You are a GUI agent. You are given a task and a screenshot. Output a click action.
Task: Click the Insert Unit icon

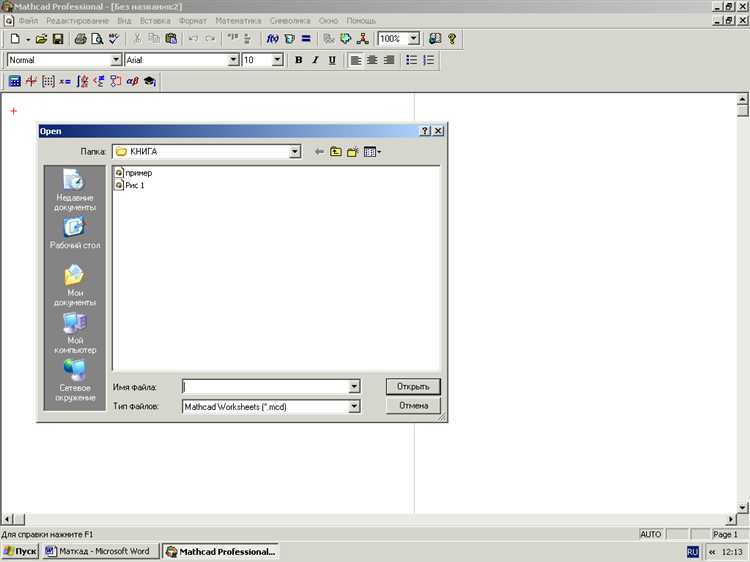[x=289, y=39]
